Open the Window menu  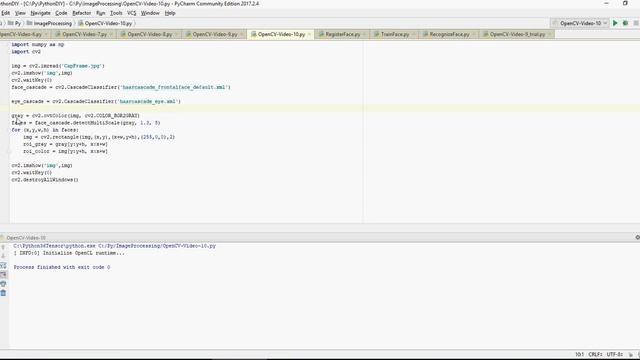(x=150, y=13)
